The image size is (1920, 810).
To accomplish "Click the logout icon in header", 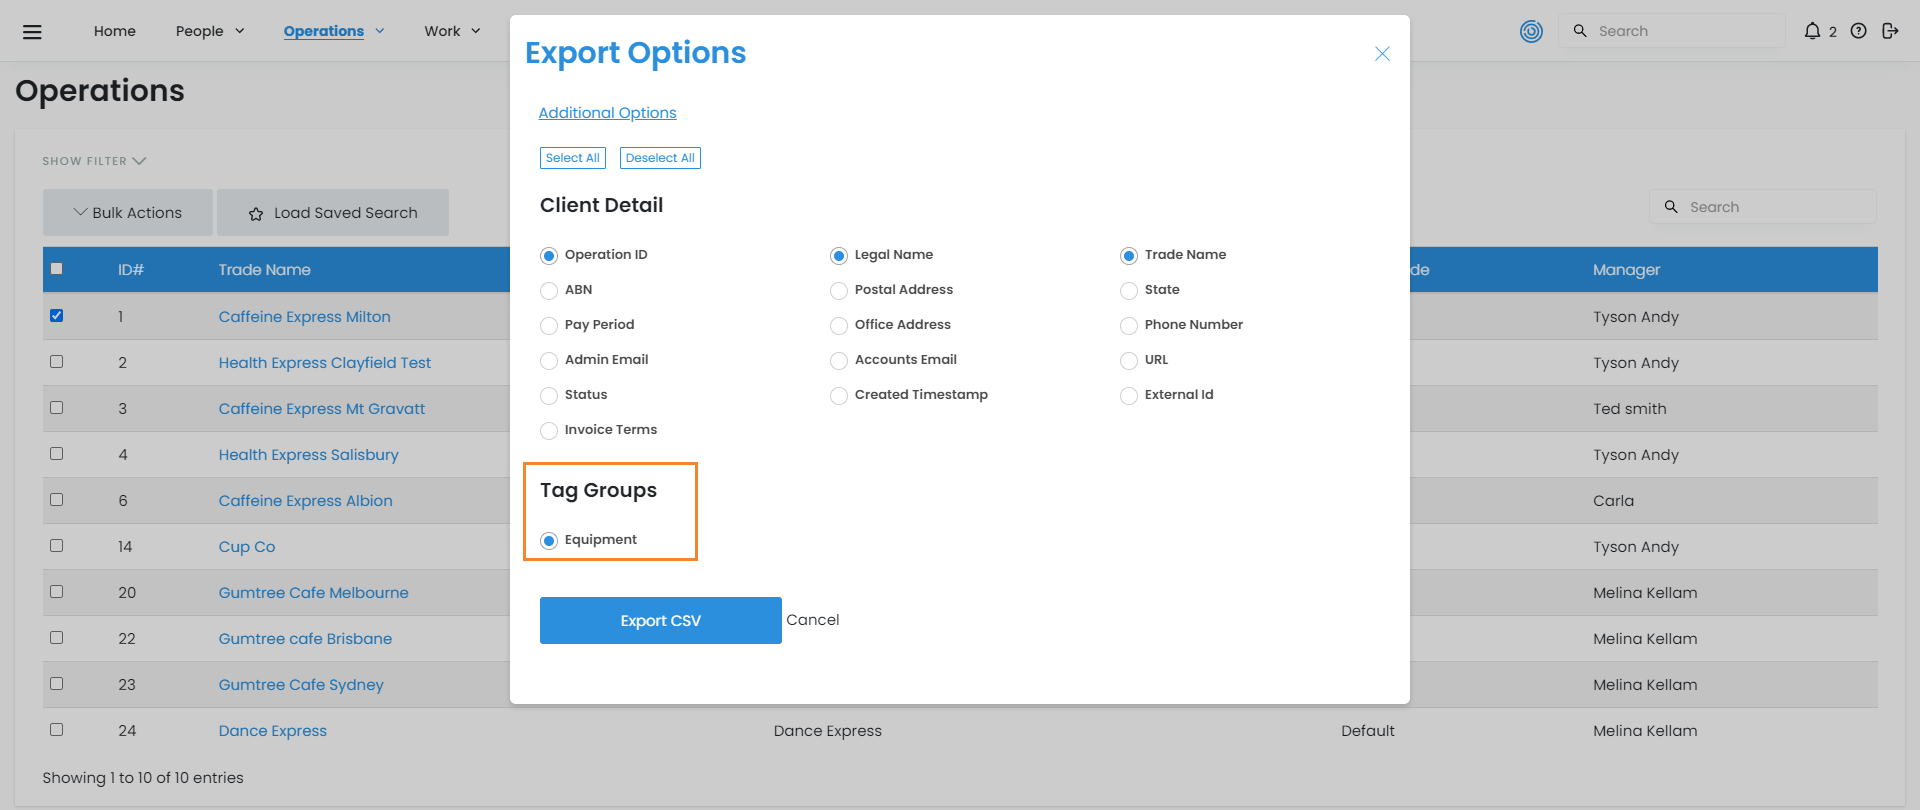I will click(1889, 31).
